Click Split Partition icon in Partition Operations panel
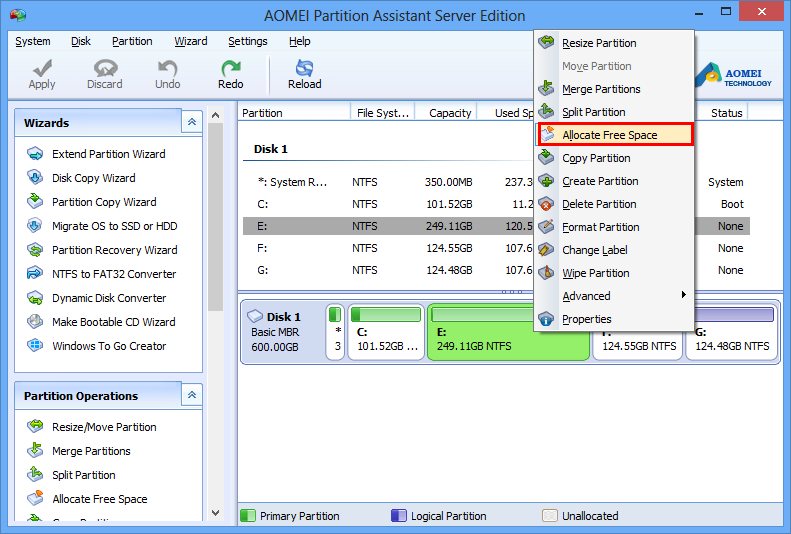 pos(35,474)
